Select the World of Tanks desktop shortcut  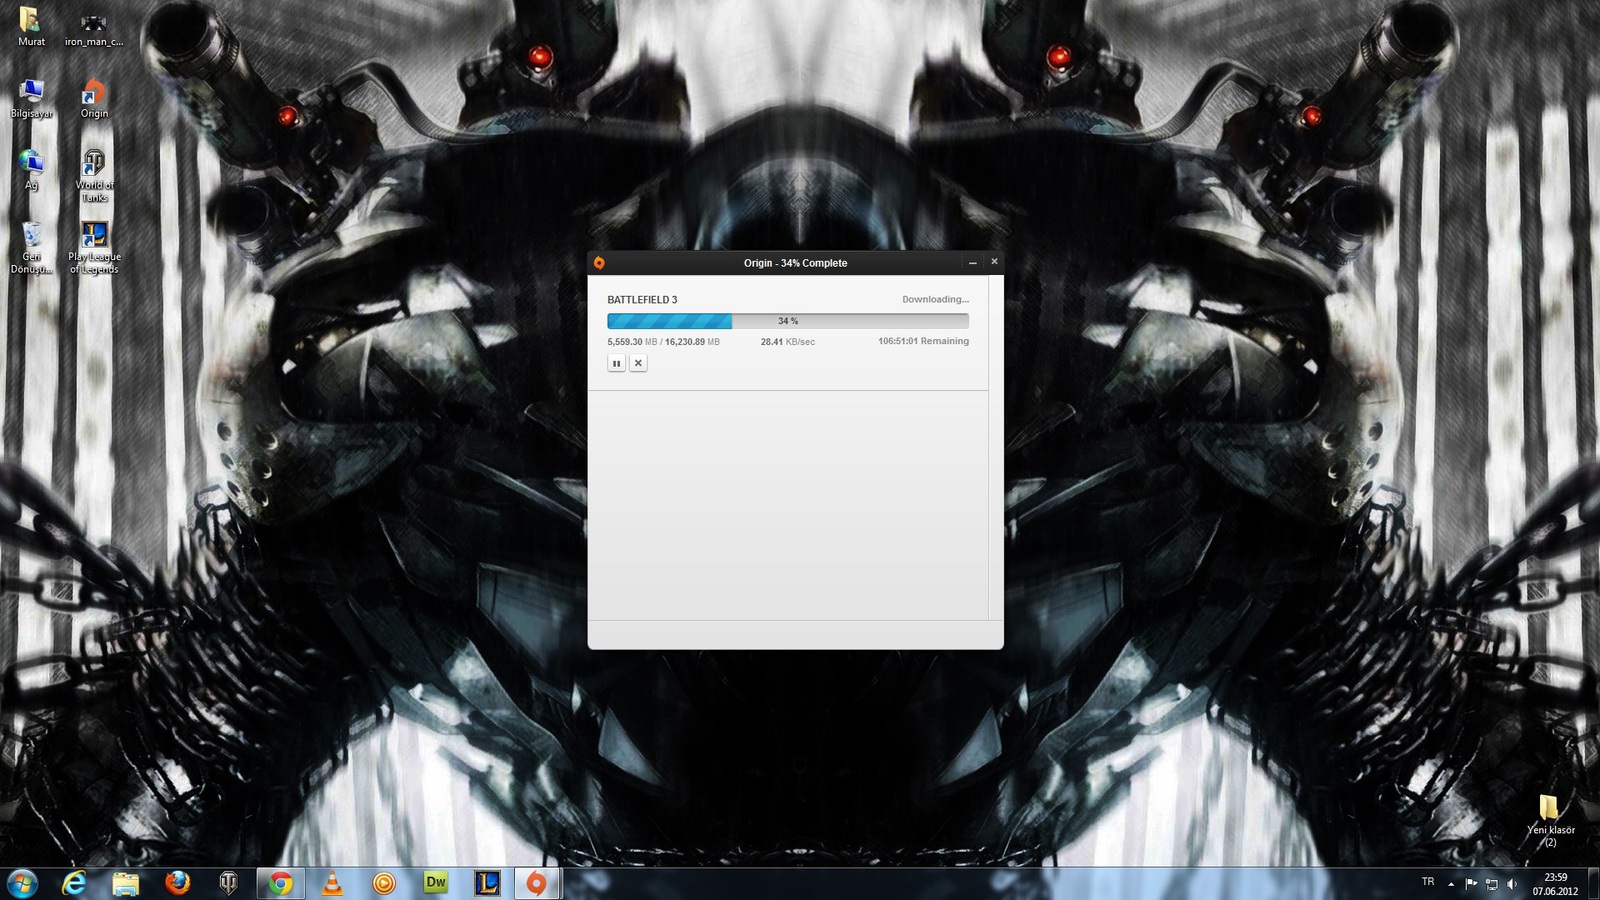pyautogui.click(x=94, y=176)
